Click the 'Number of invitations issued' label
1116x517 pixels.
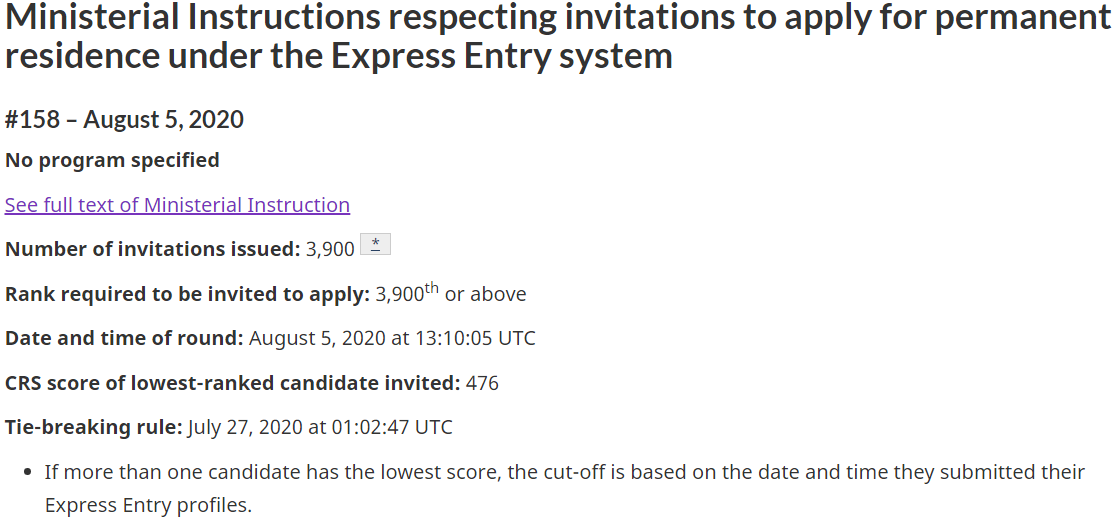pyautogui.click(x=152, y=249)
